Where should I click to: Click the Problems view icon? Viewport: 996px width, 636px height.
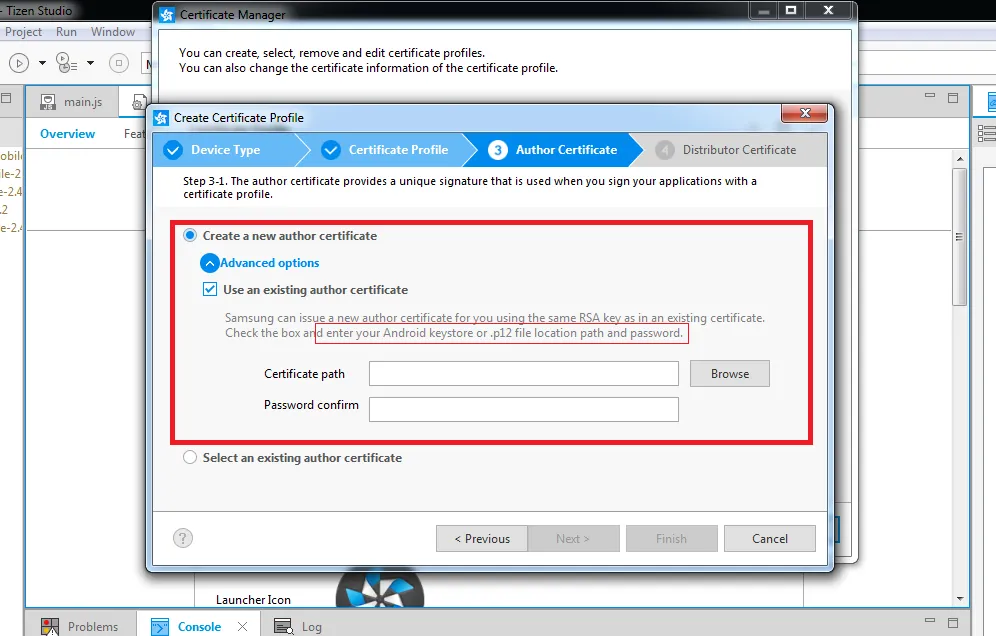pyautogui.click(x=50, y=626)
